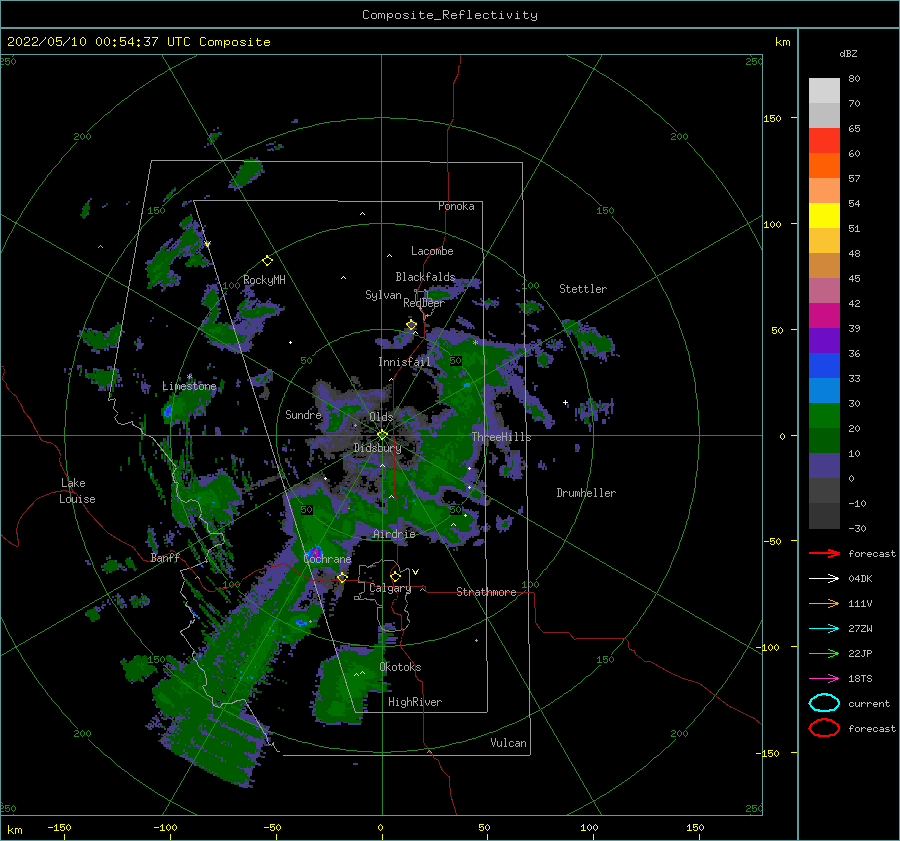Screen dimensions: 900x841
Task: Click the Airdrie town label
Action: point(394,534)
